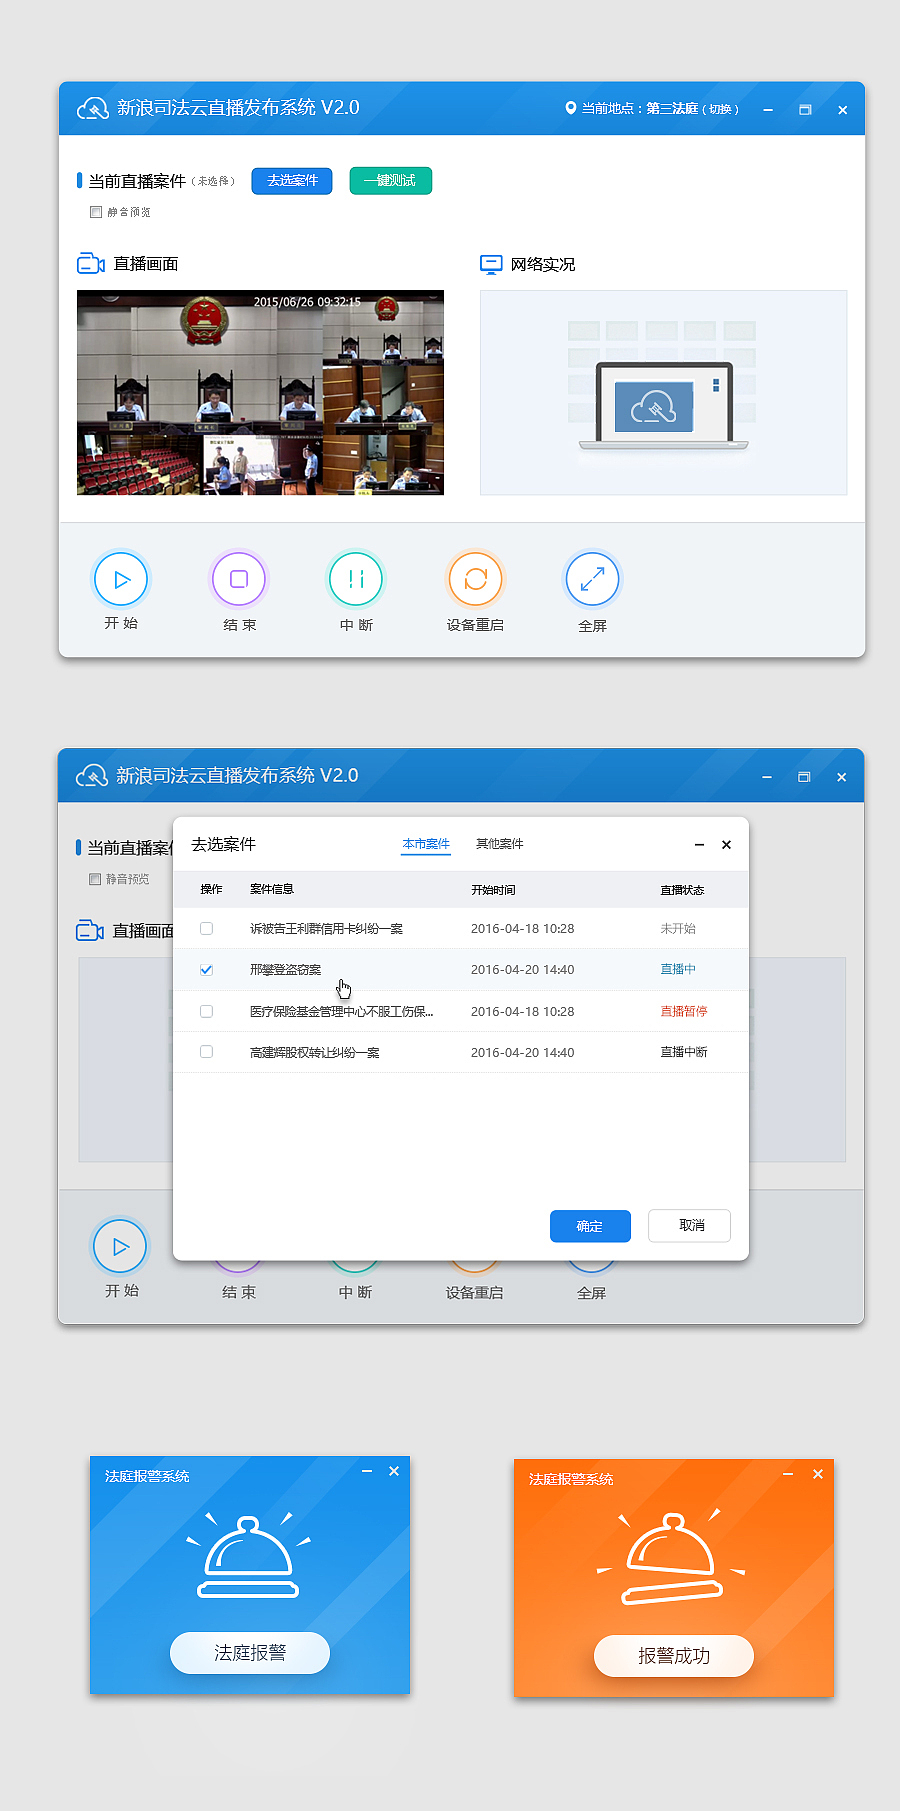Image resolution: width=900 pixels, height=1811 pixels.
Task: Check the box for 诉被告王利群信用卡纠纷一案
Action: click(206, 928)
